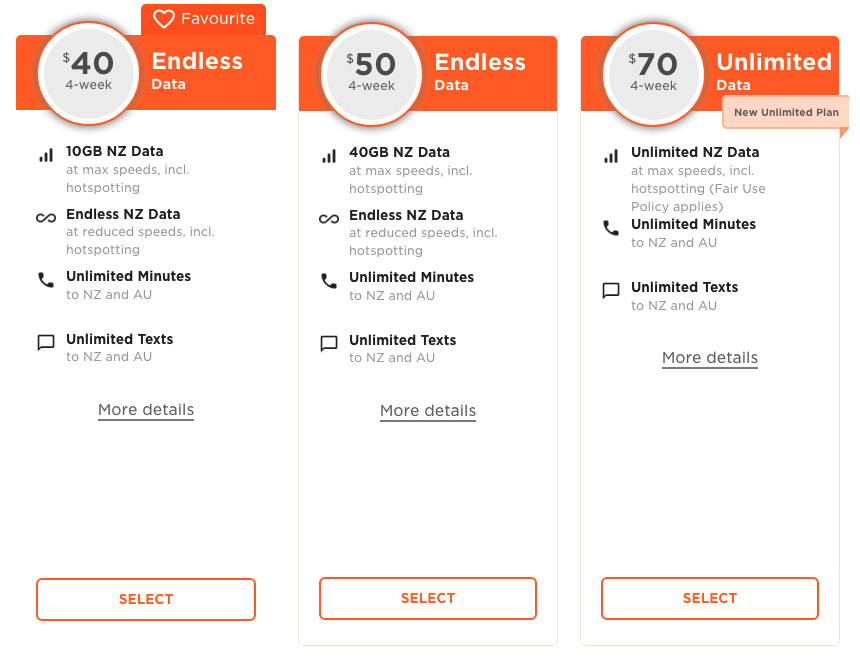Click infinity icon on $40 plan
The height and width of the screenshot is (663, 860).
pyautogui.click(x=45, y=218)
